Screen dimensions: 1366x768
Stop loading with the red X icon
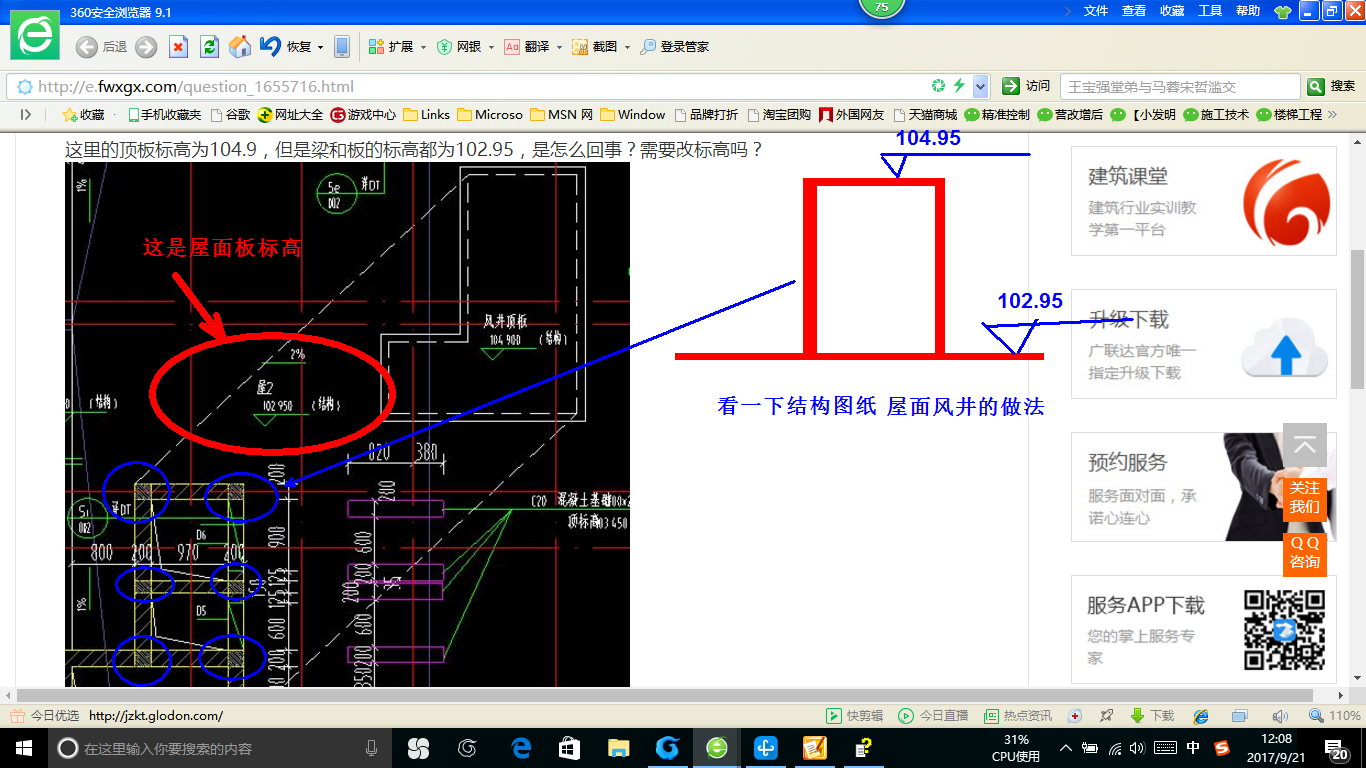point(178,47)
